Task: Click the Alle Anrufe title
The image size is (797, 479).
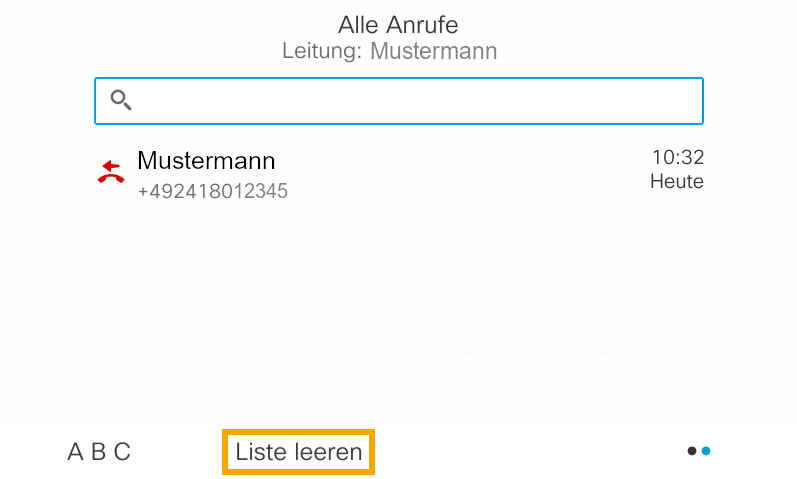Action: pyautogui.click(x=398, y=24)
